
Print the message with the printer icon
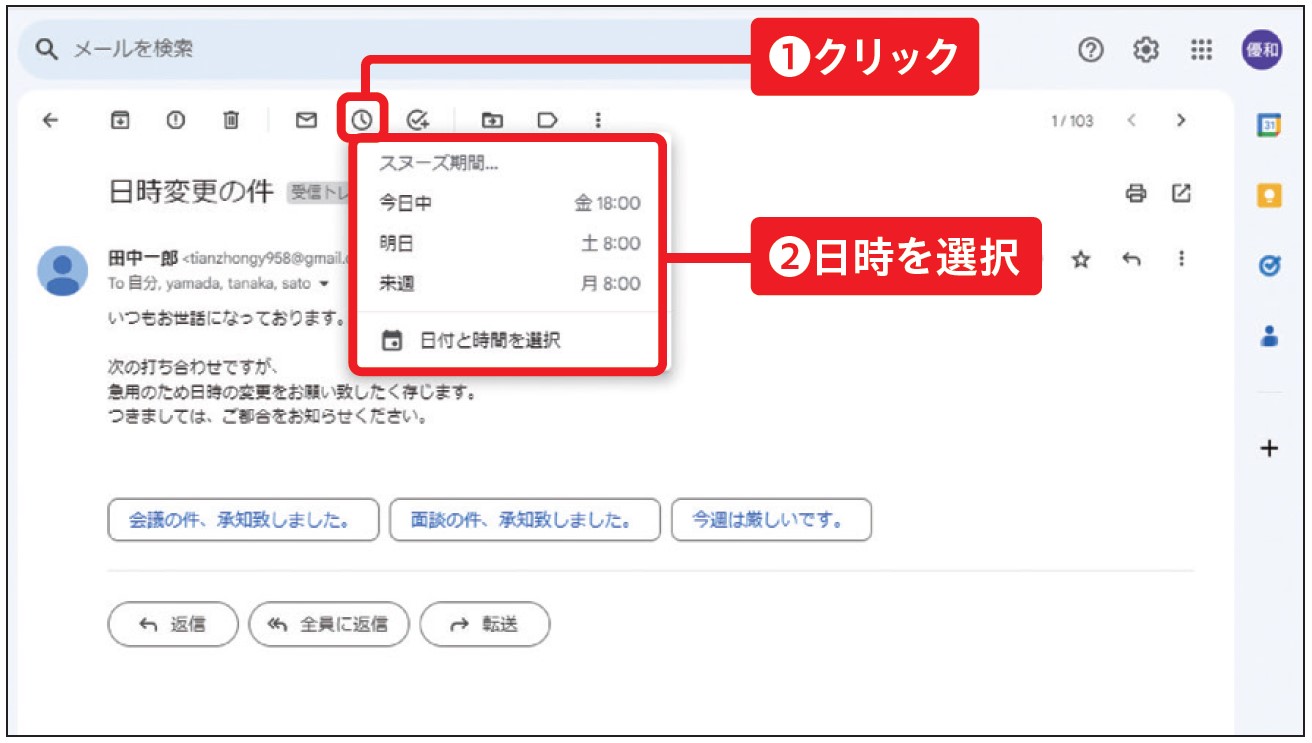[x=1135, y=193]
